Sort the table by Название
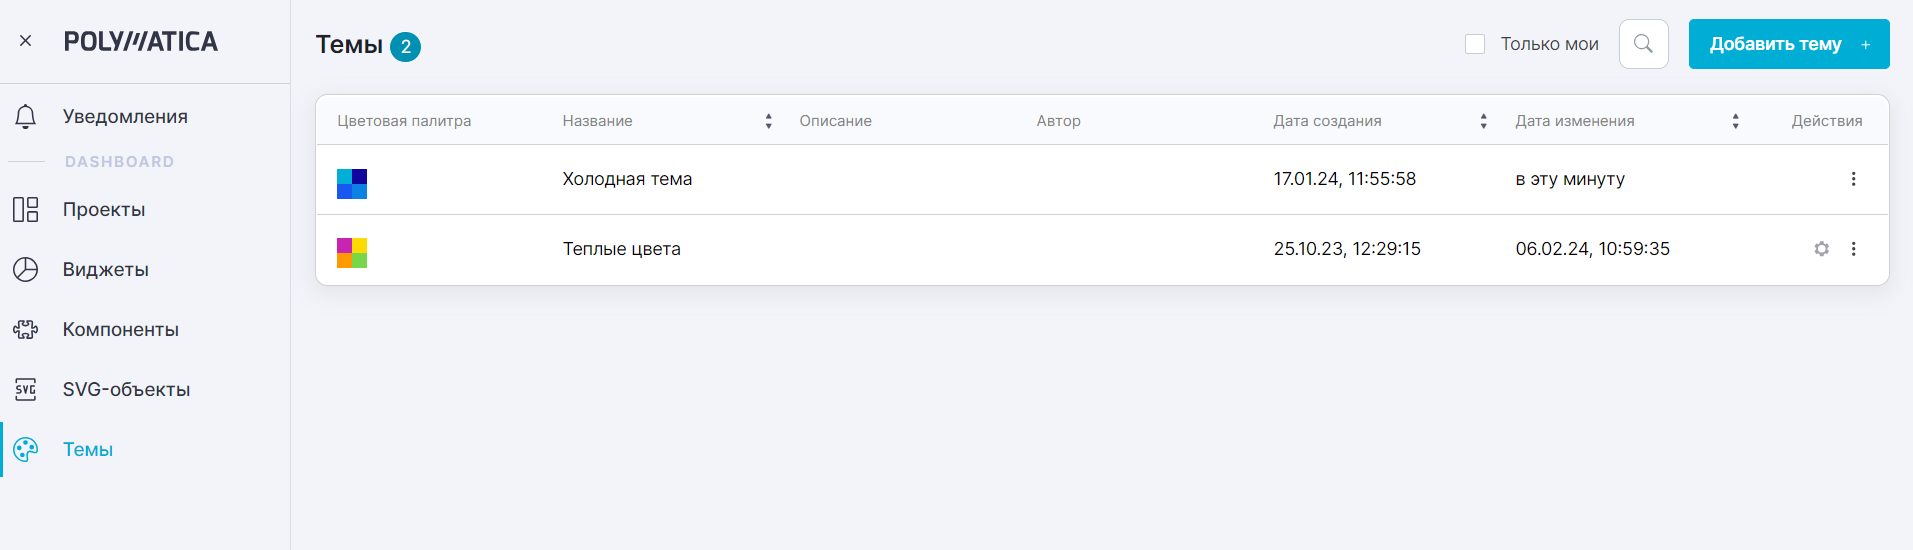The height and width of the screenshot is (550, 1913). click(768, 121)
